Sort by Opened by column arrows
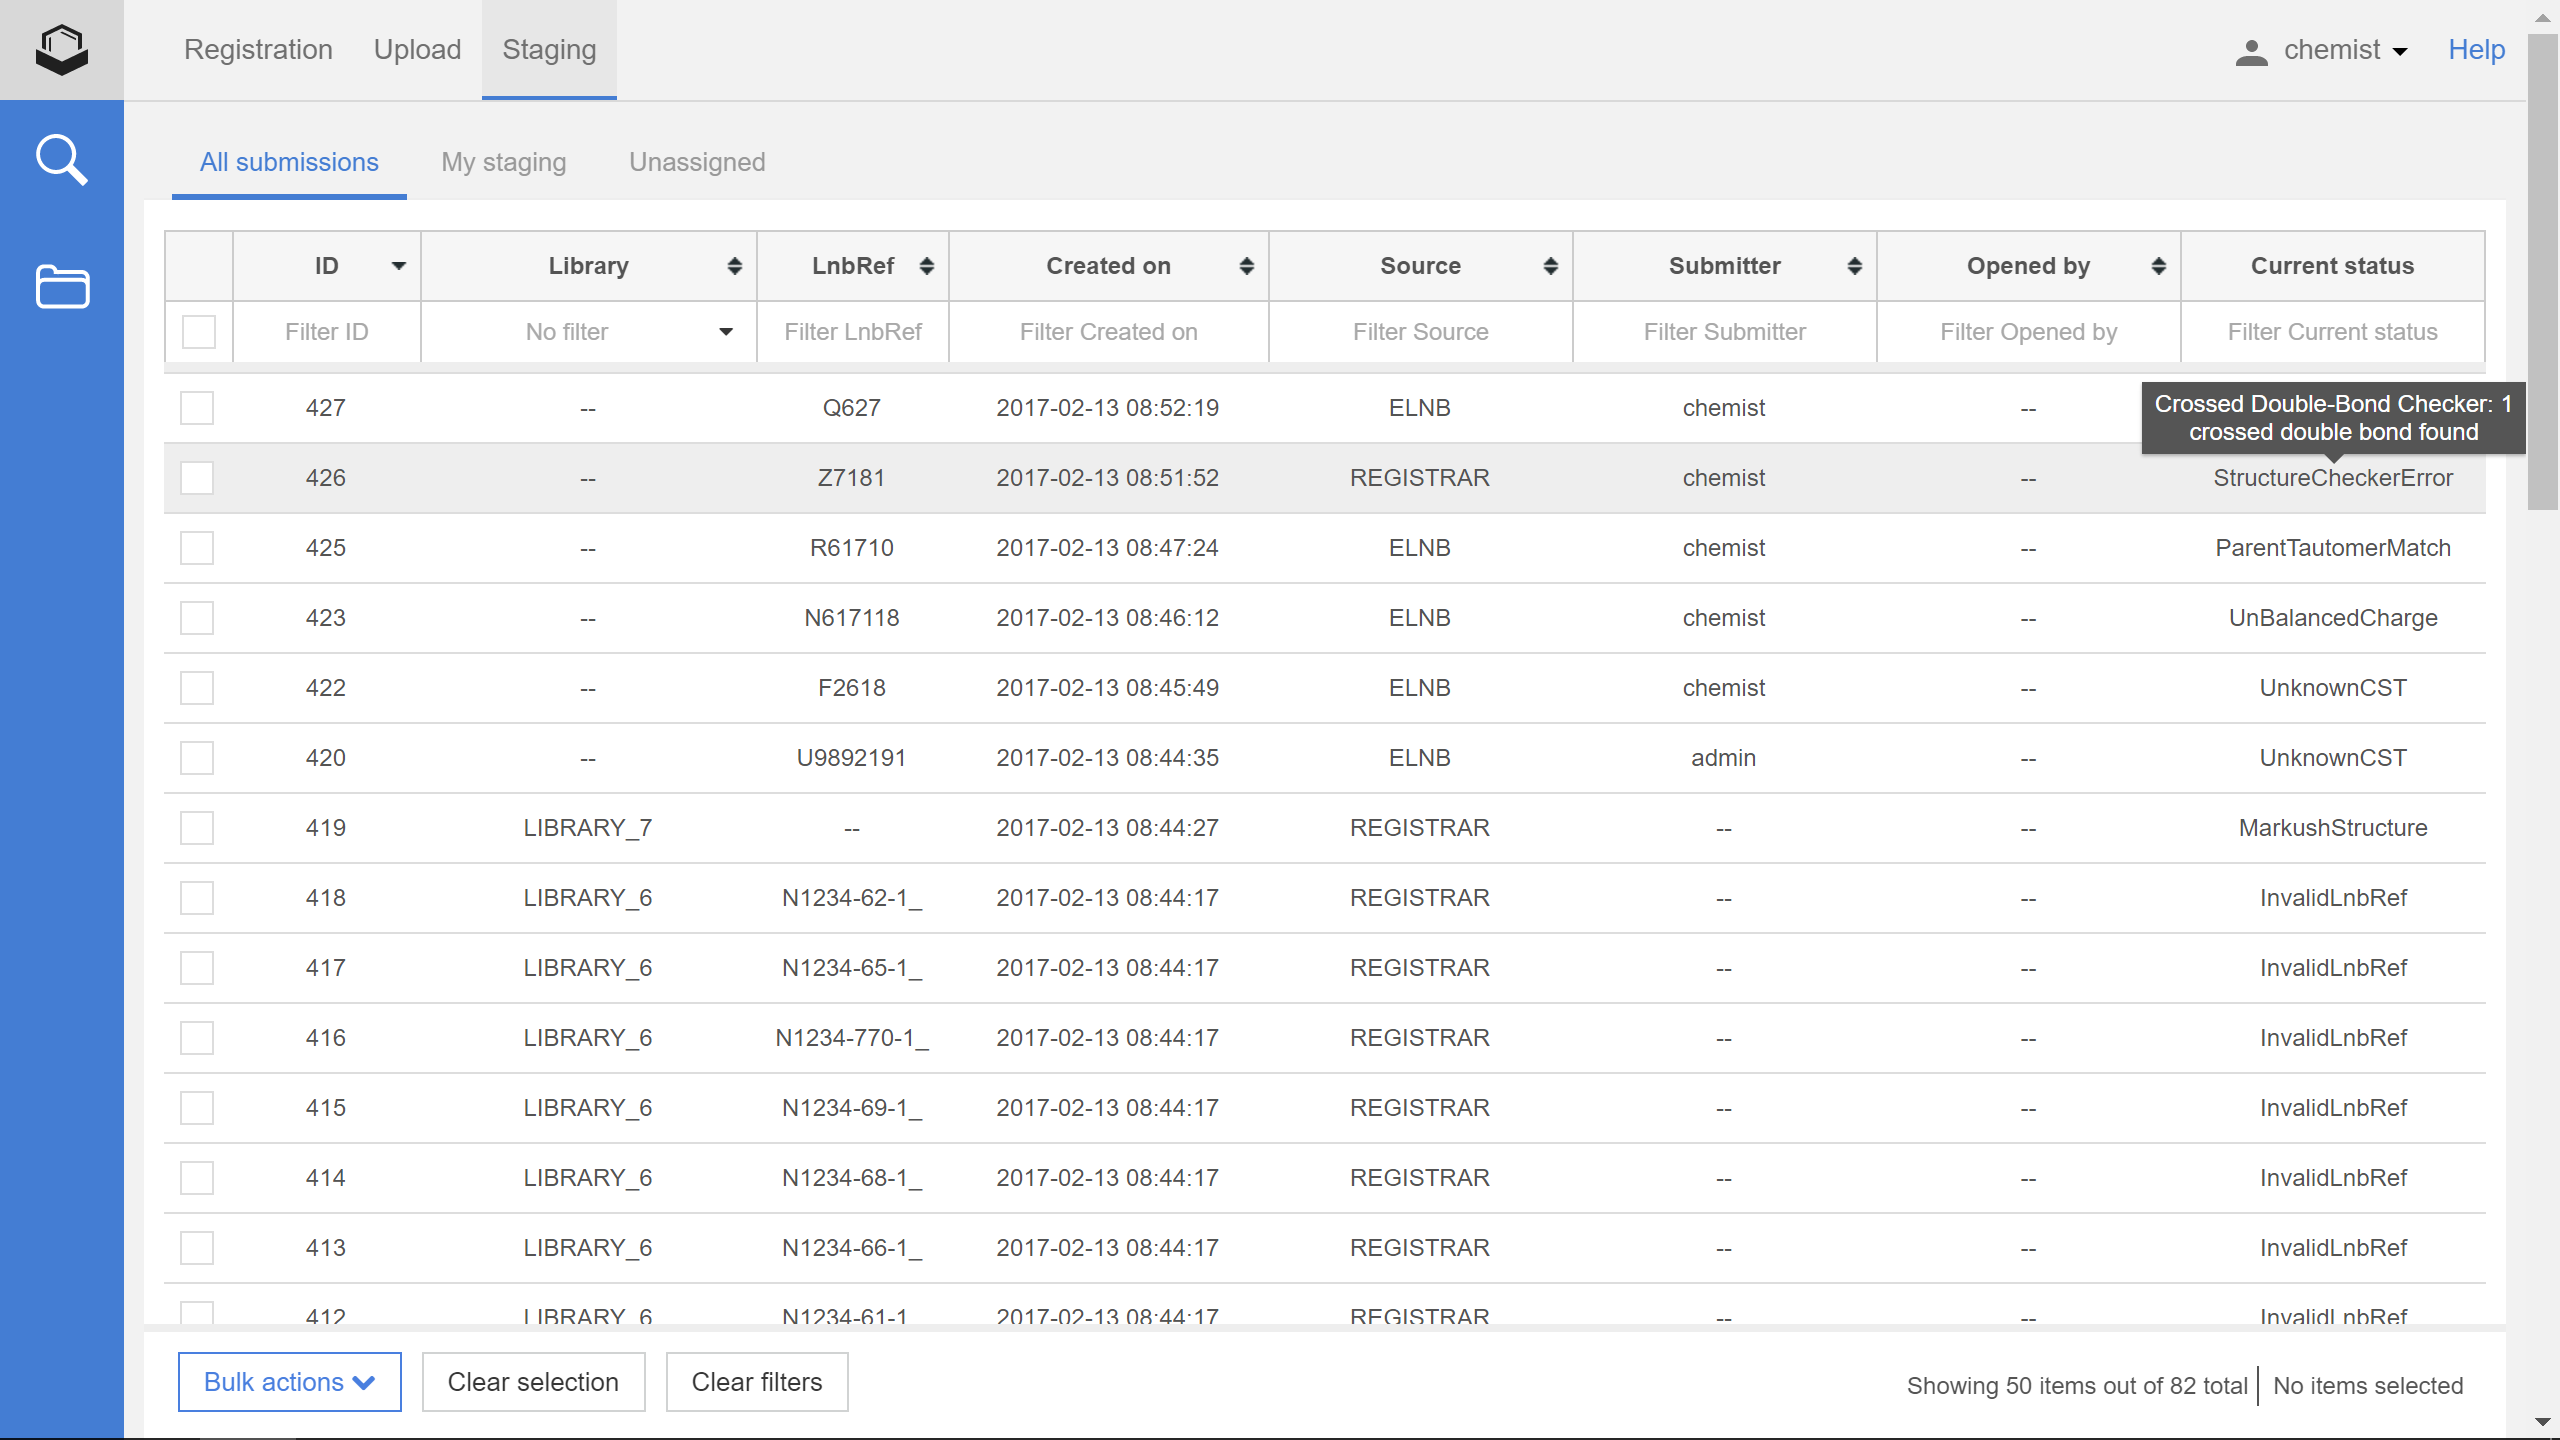The height and width of the screenshot is (1440, 2560). tap(2159, 266)
